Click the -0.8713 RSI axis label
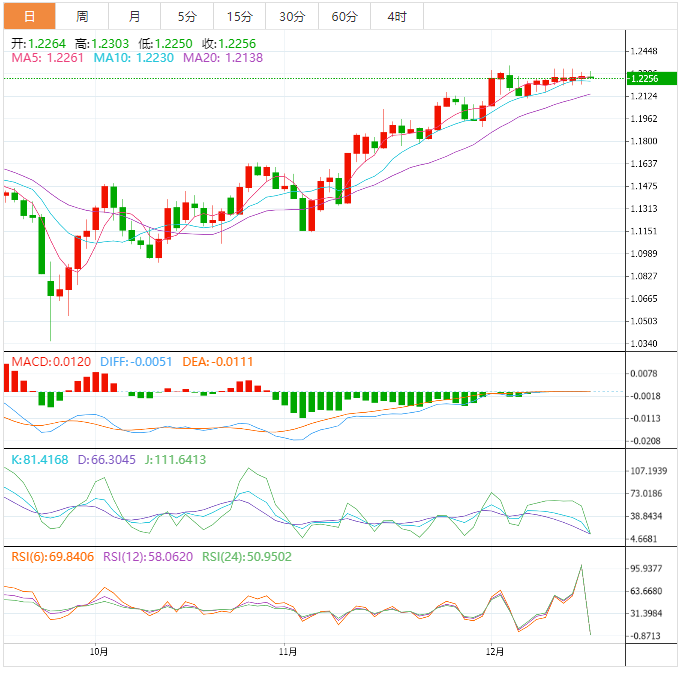The height and width of the screenshot is (673, 682). click(643, 636)
